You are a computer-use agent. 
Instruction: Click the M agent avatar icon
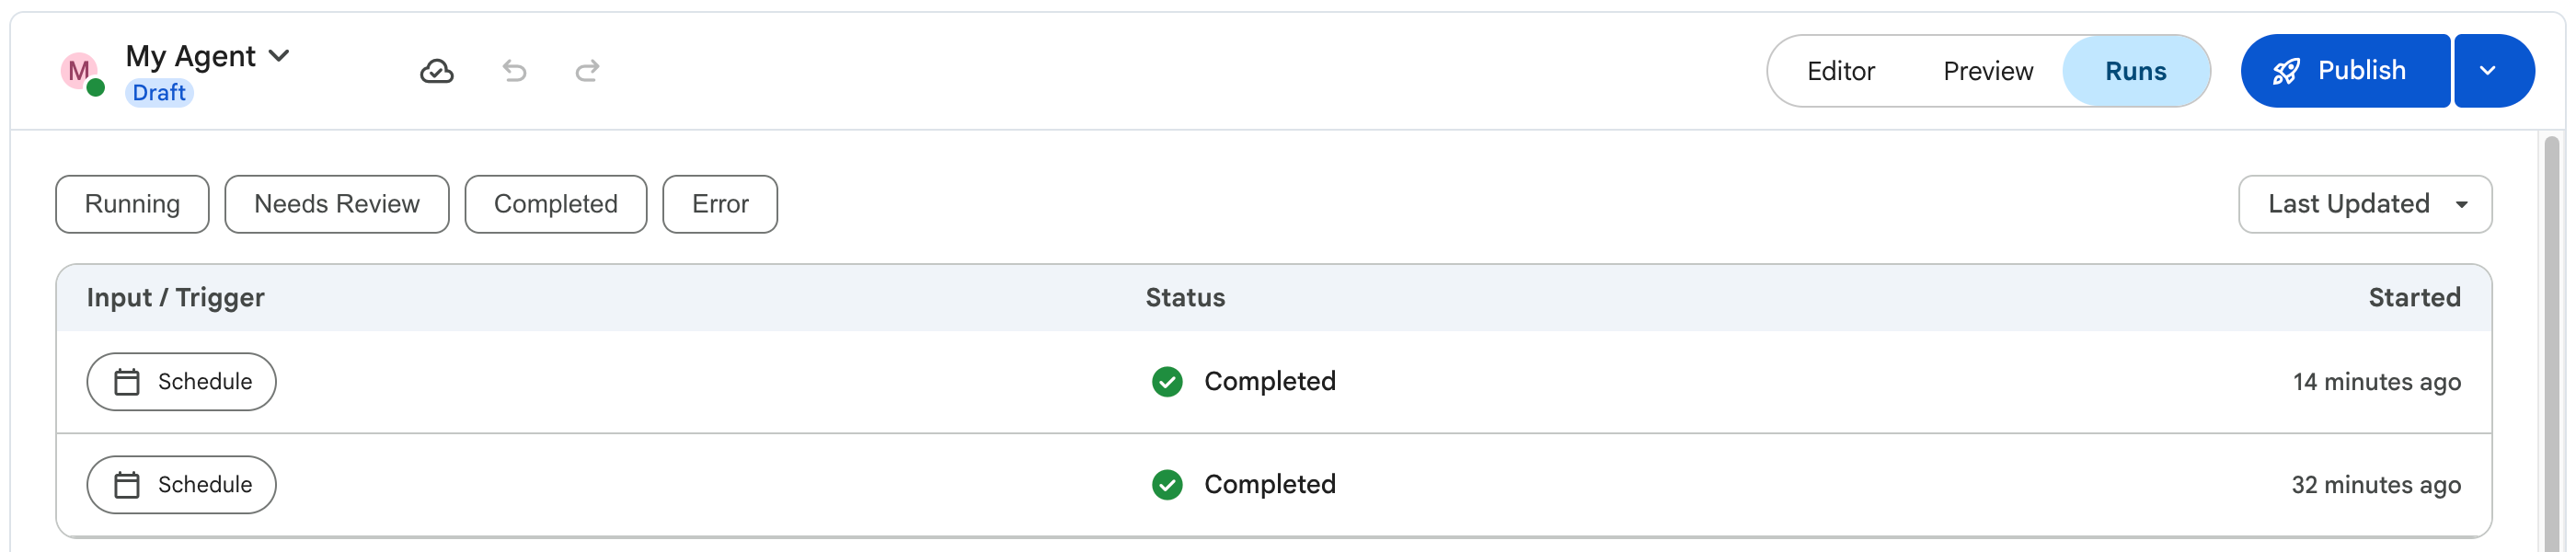coord(79,71)
